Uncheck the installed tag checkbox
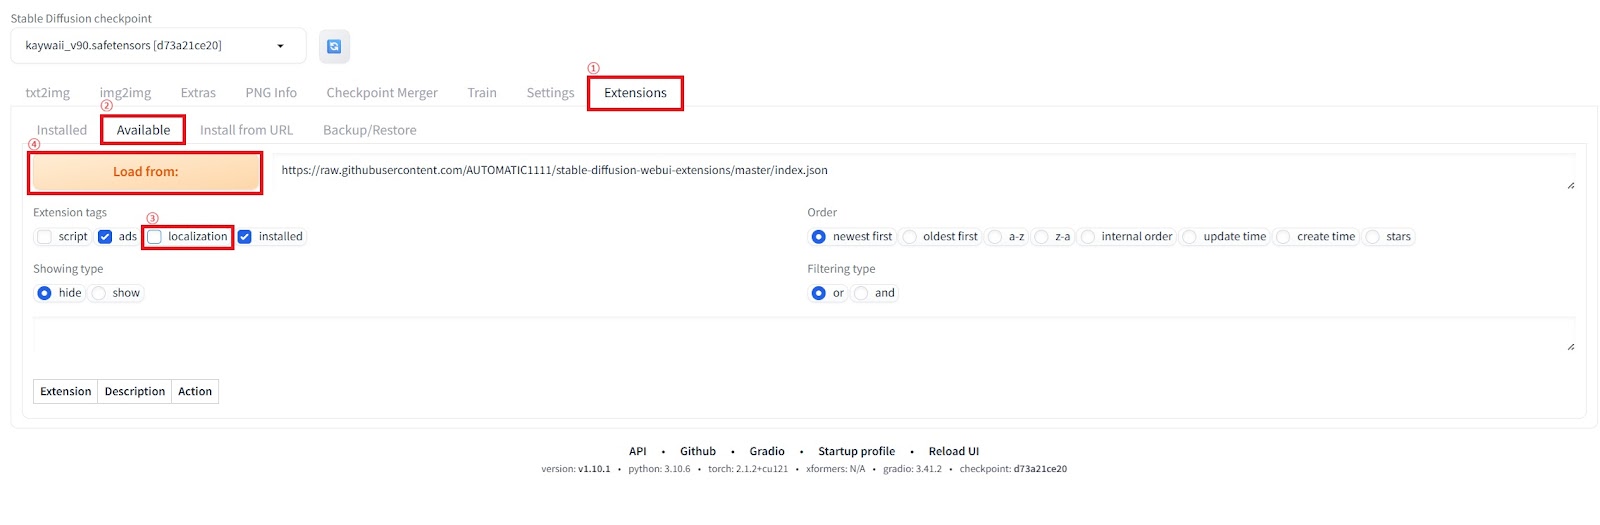Screen dimensions: 1600x525 click(x=245, y=237)
